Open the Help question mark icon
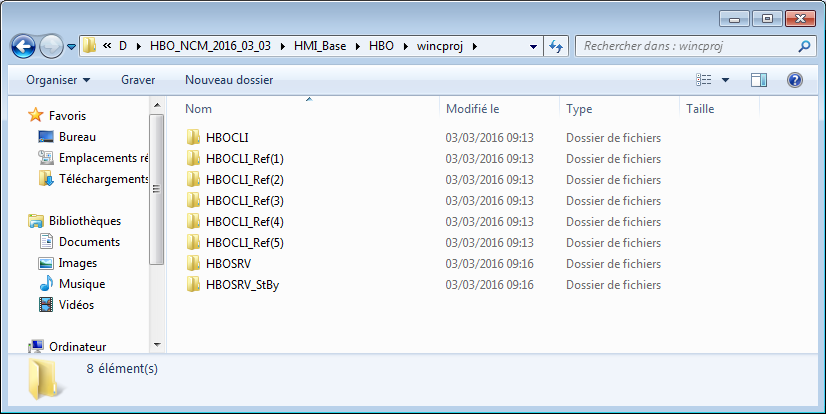Viewport: 826px width, 414px height. tap(795, 80)
